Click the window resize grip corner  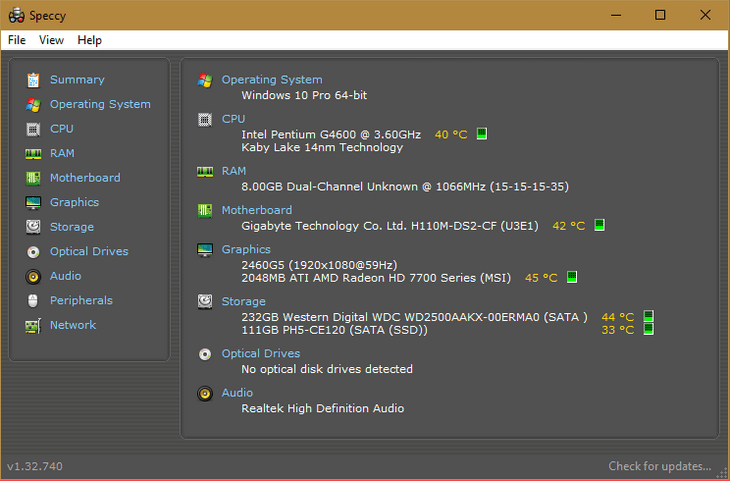point(722,473)
